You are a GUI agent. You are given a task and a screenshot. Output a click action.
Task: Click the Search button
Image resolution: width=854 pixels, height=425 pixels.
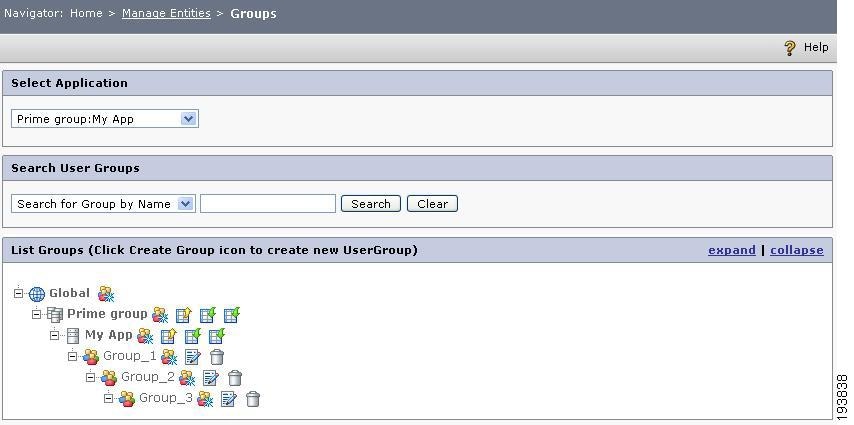(371, 204)
